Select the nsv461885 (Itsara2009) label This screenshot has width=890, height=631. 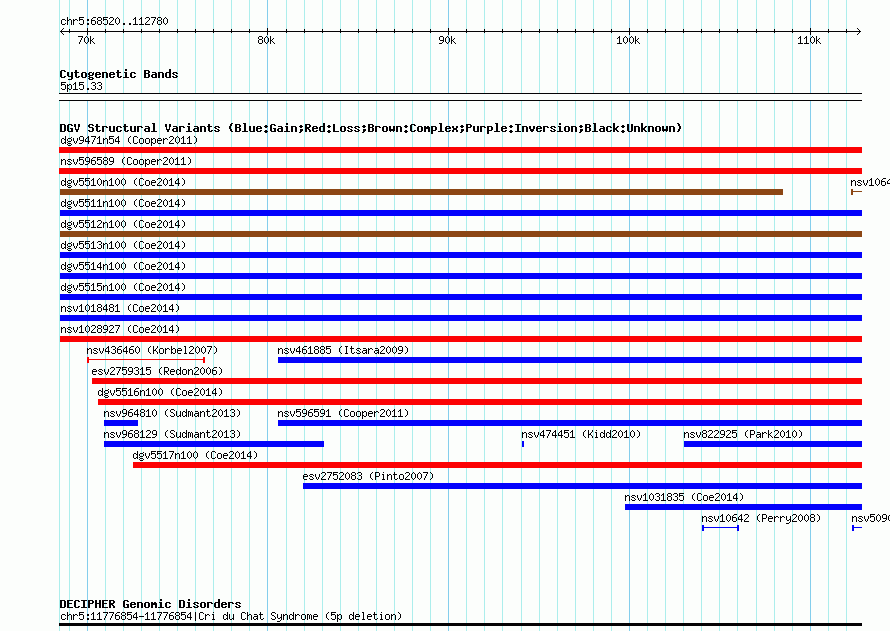pos(343,350)
